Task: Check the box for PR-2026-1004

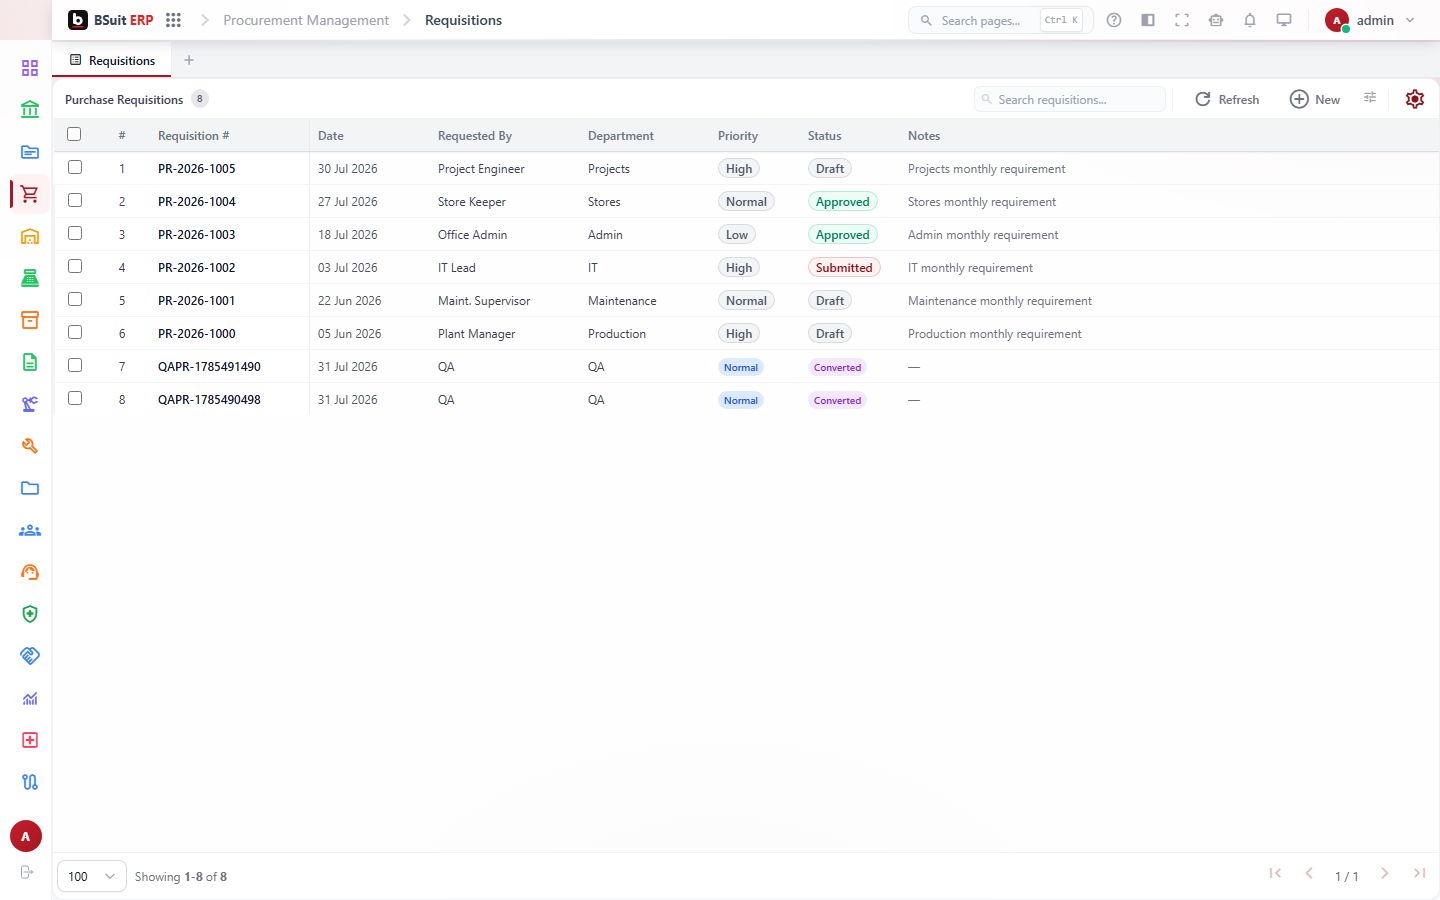Action: pos(75,200)
